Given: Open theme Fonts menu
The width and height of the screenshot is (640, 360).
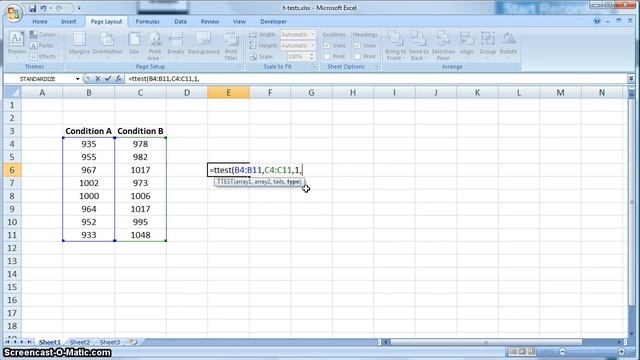Looking at the screenshot, I should pyautogui.click(x=44, y=45).
